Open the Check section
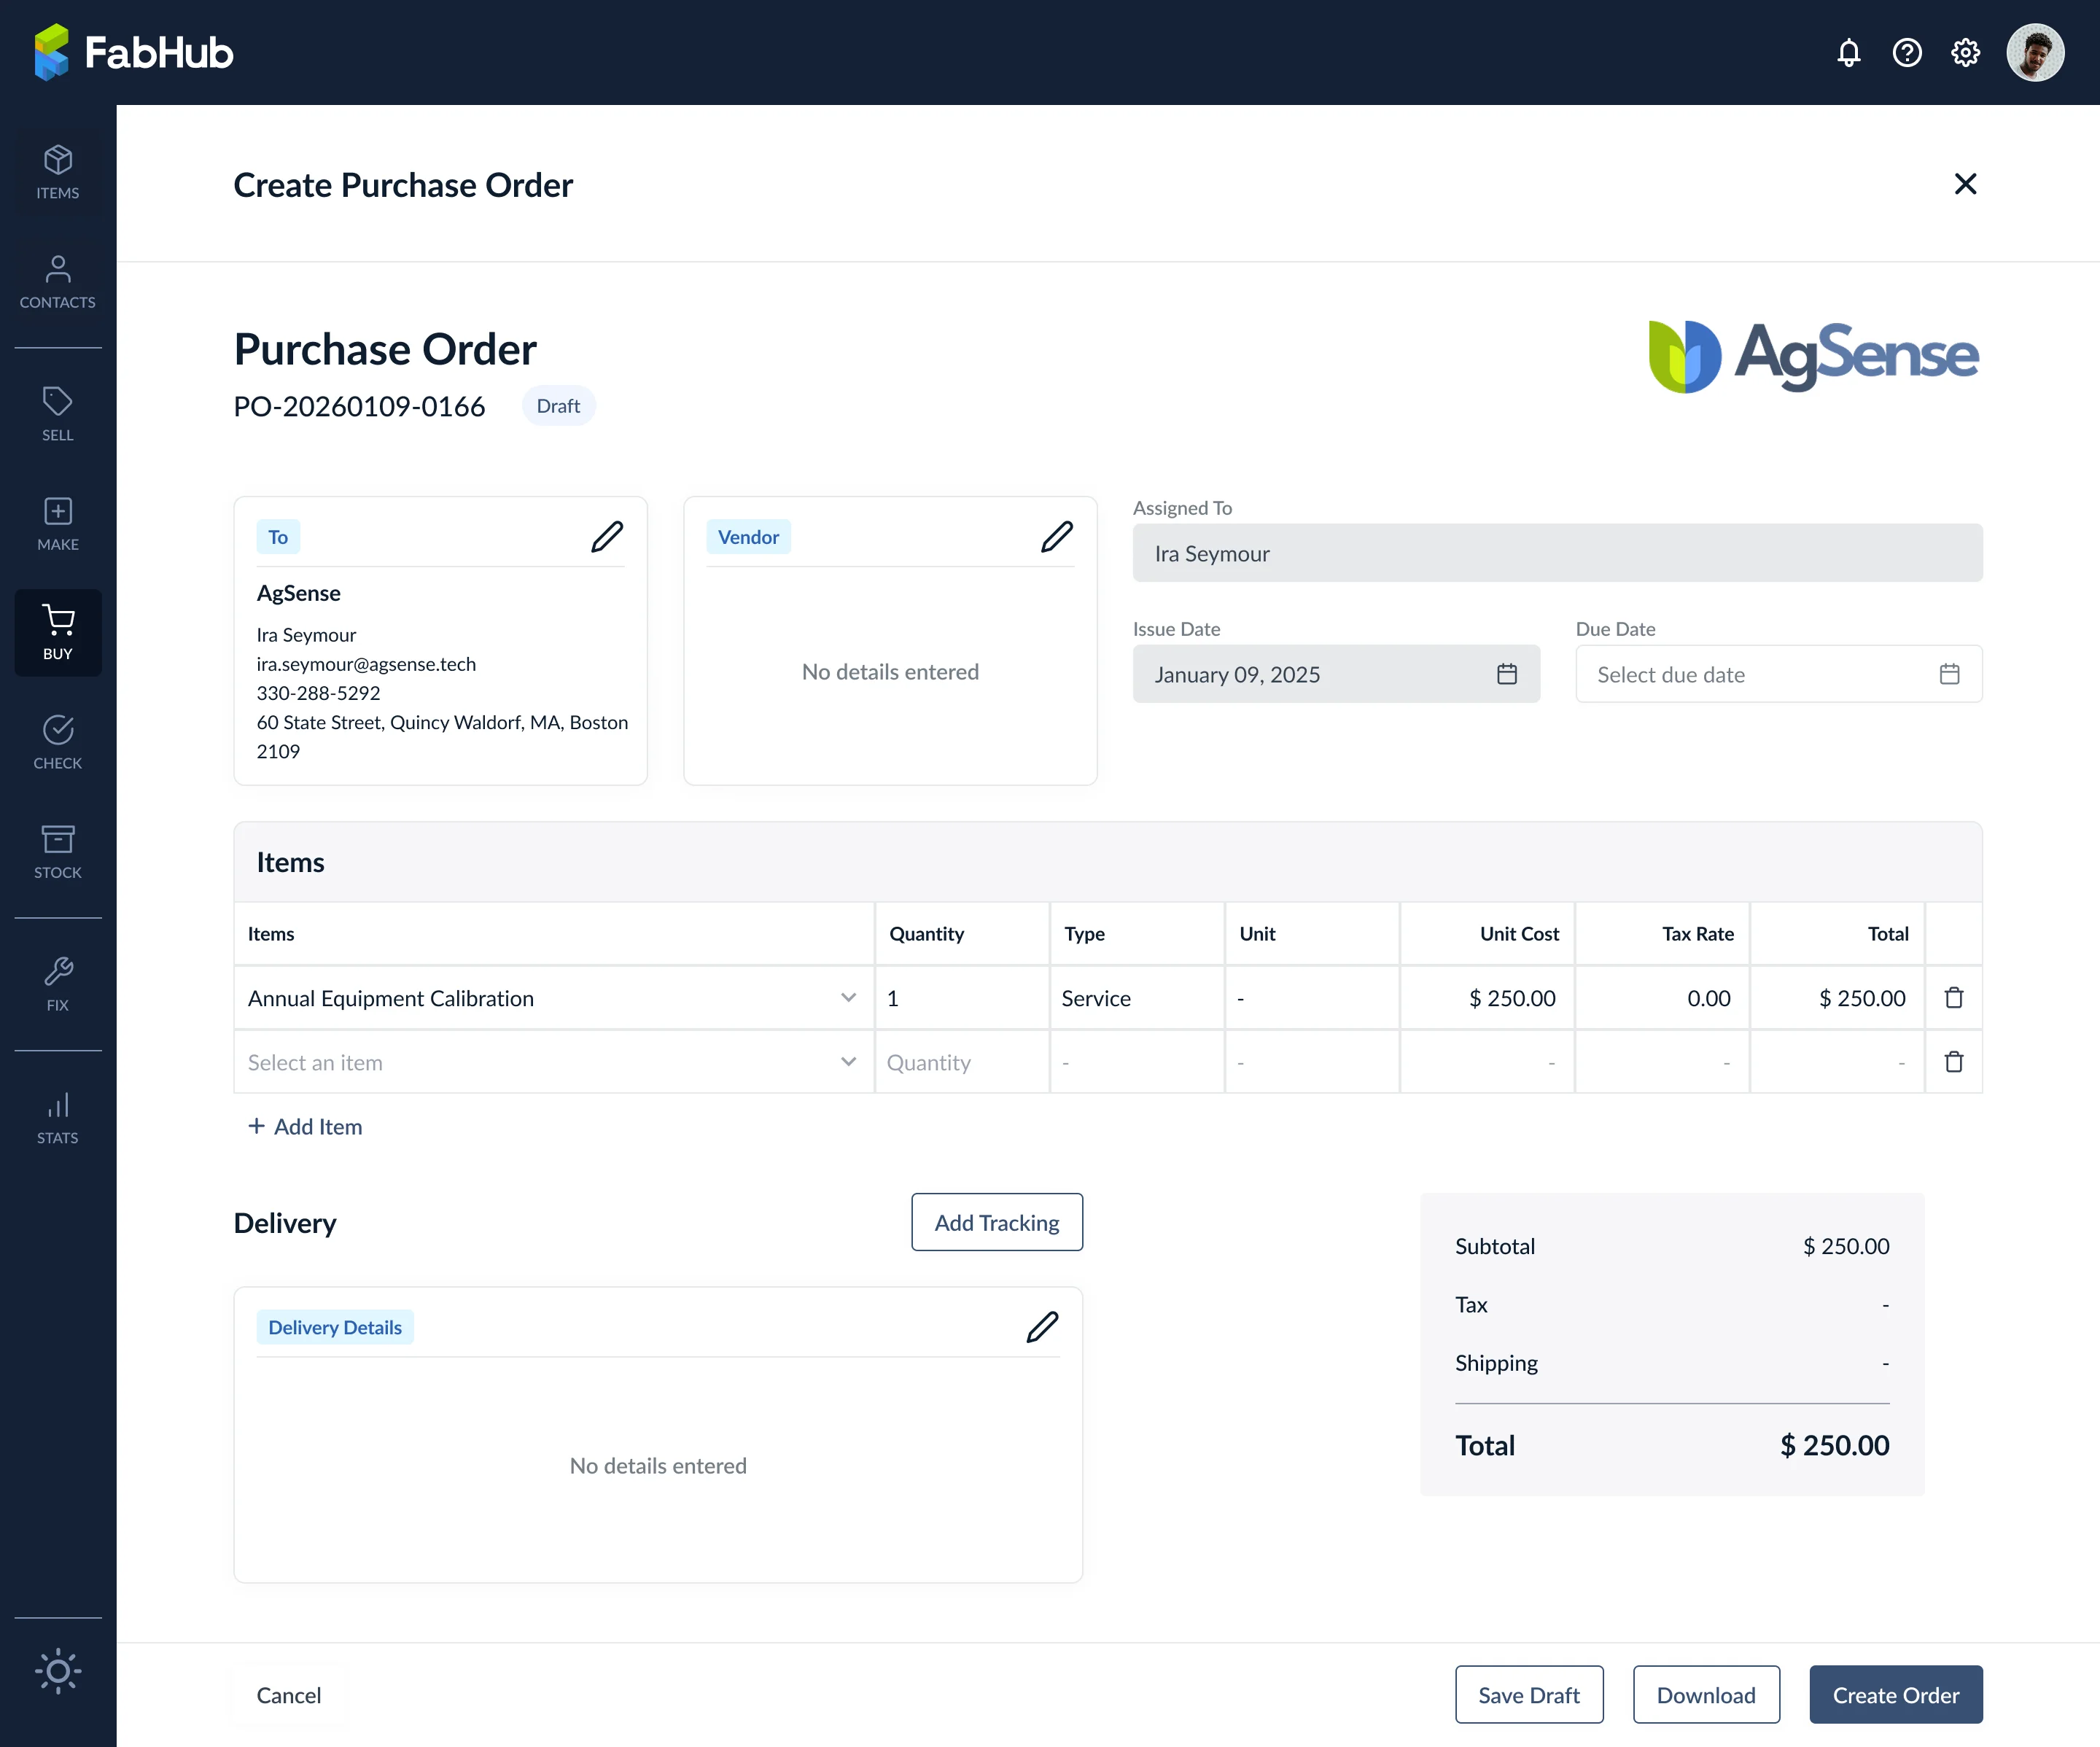The image size is (2100, 1747). 58,742
